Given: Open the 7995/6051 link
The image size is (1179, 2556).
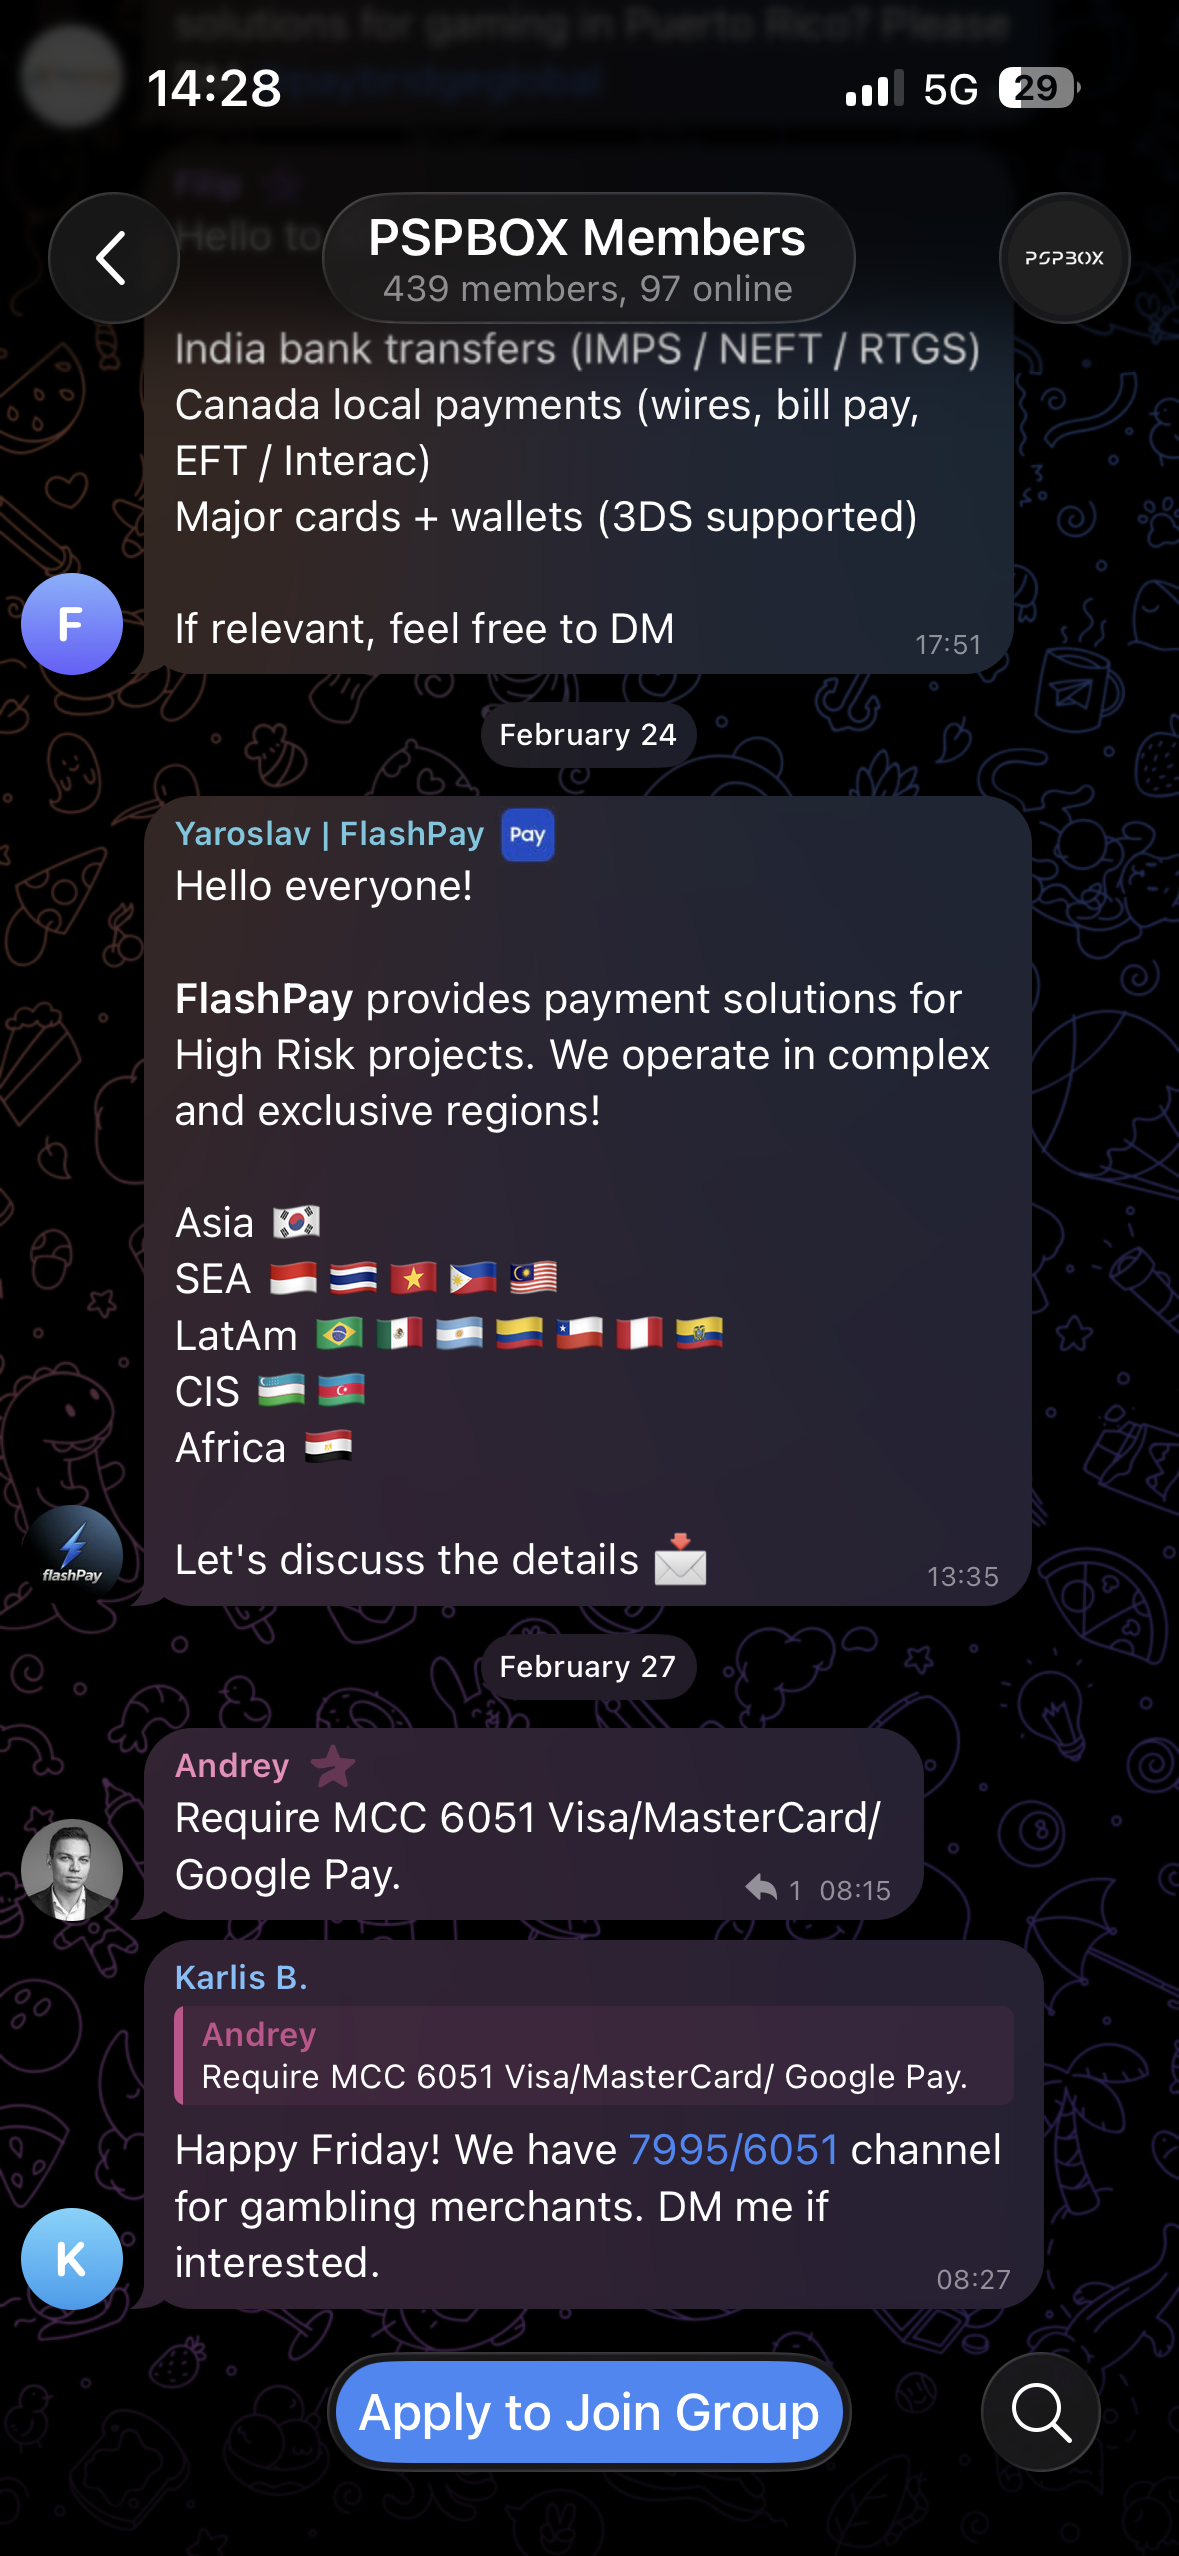Looking at the screenshot, I should coord(733,2149).
